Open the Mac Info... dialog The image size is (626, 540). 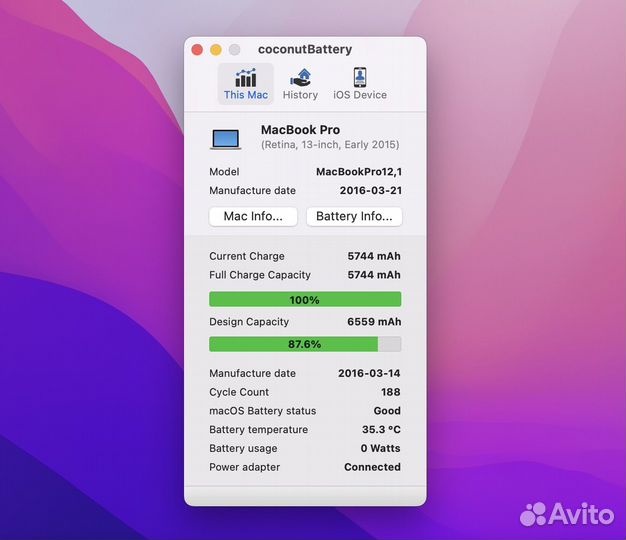tap(253, 216)
